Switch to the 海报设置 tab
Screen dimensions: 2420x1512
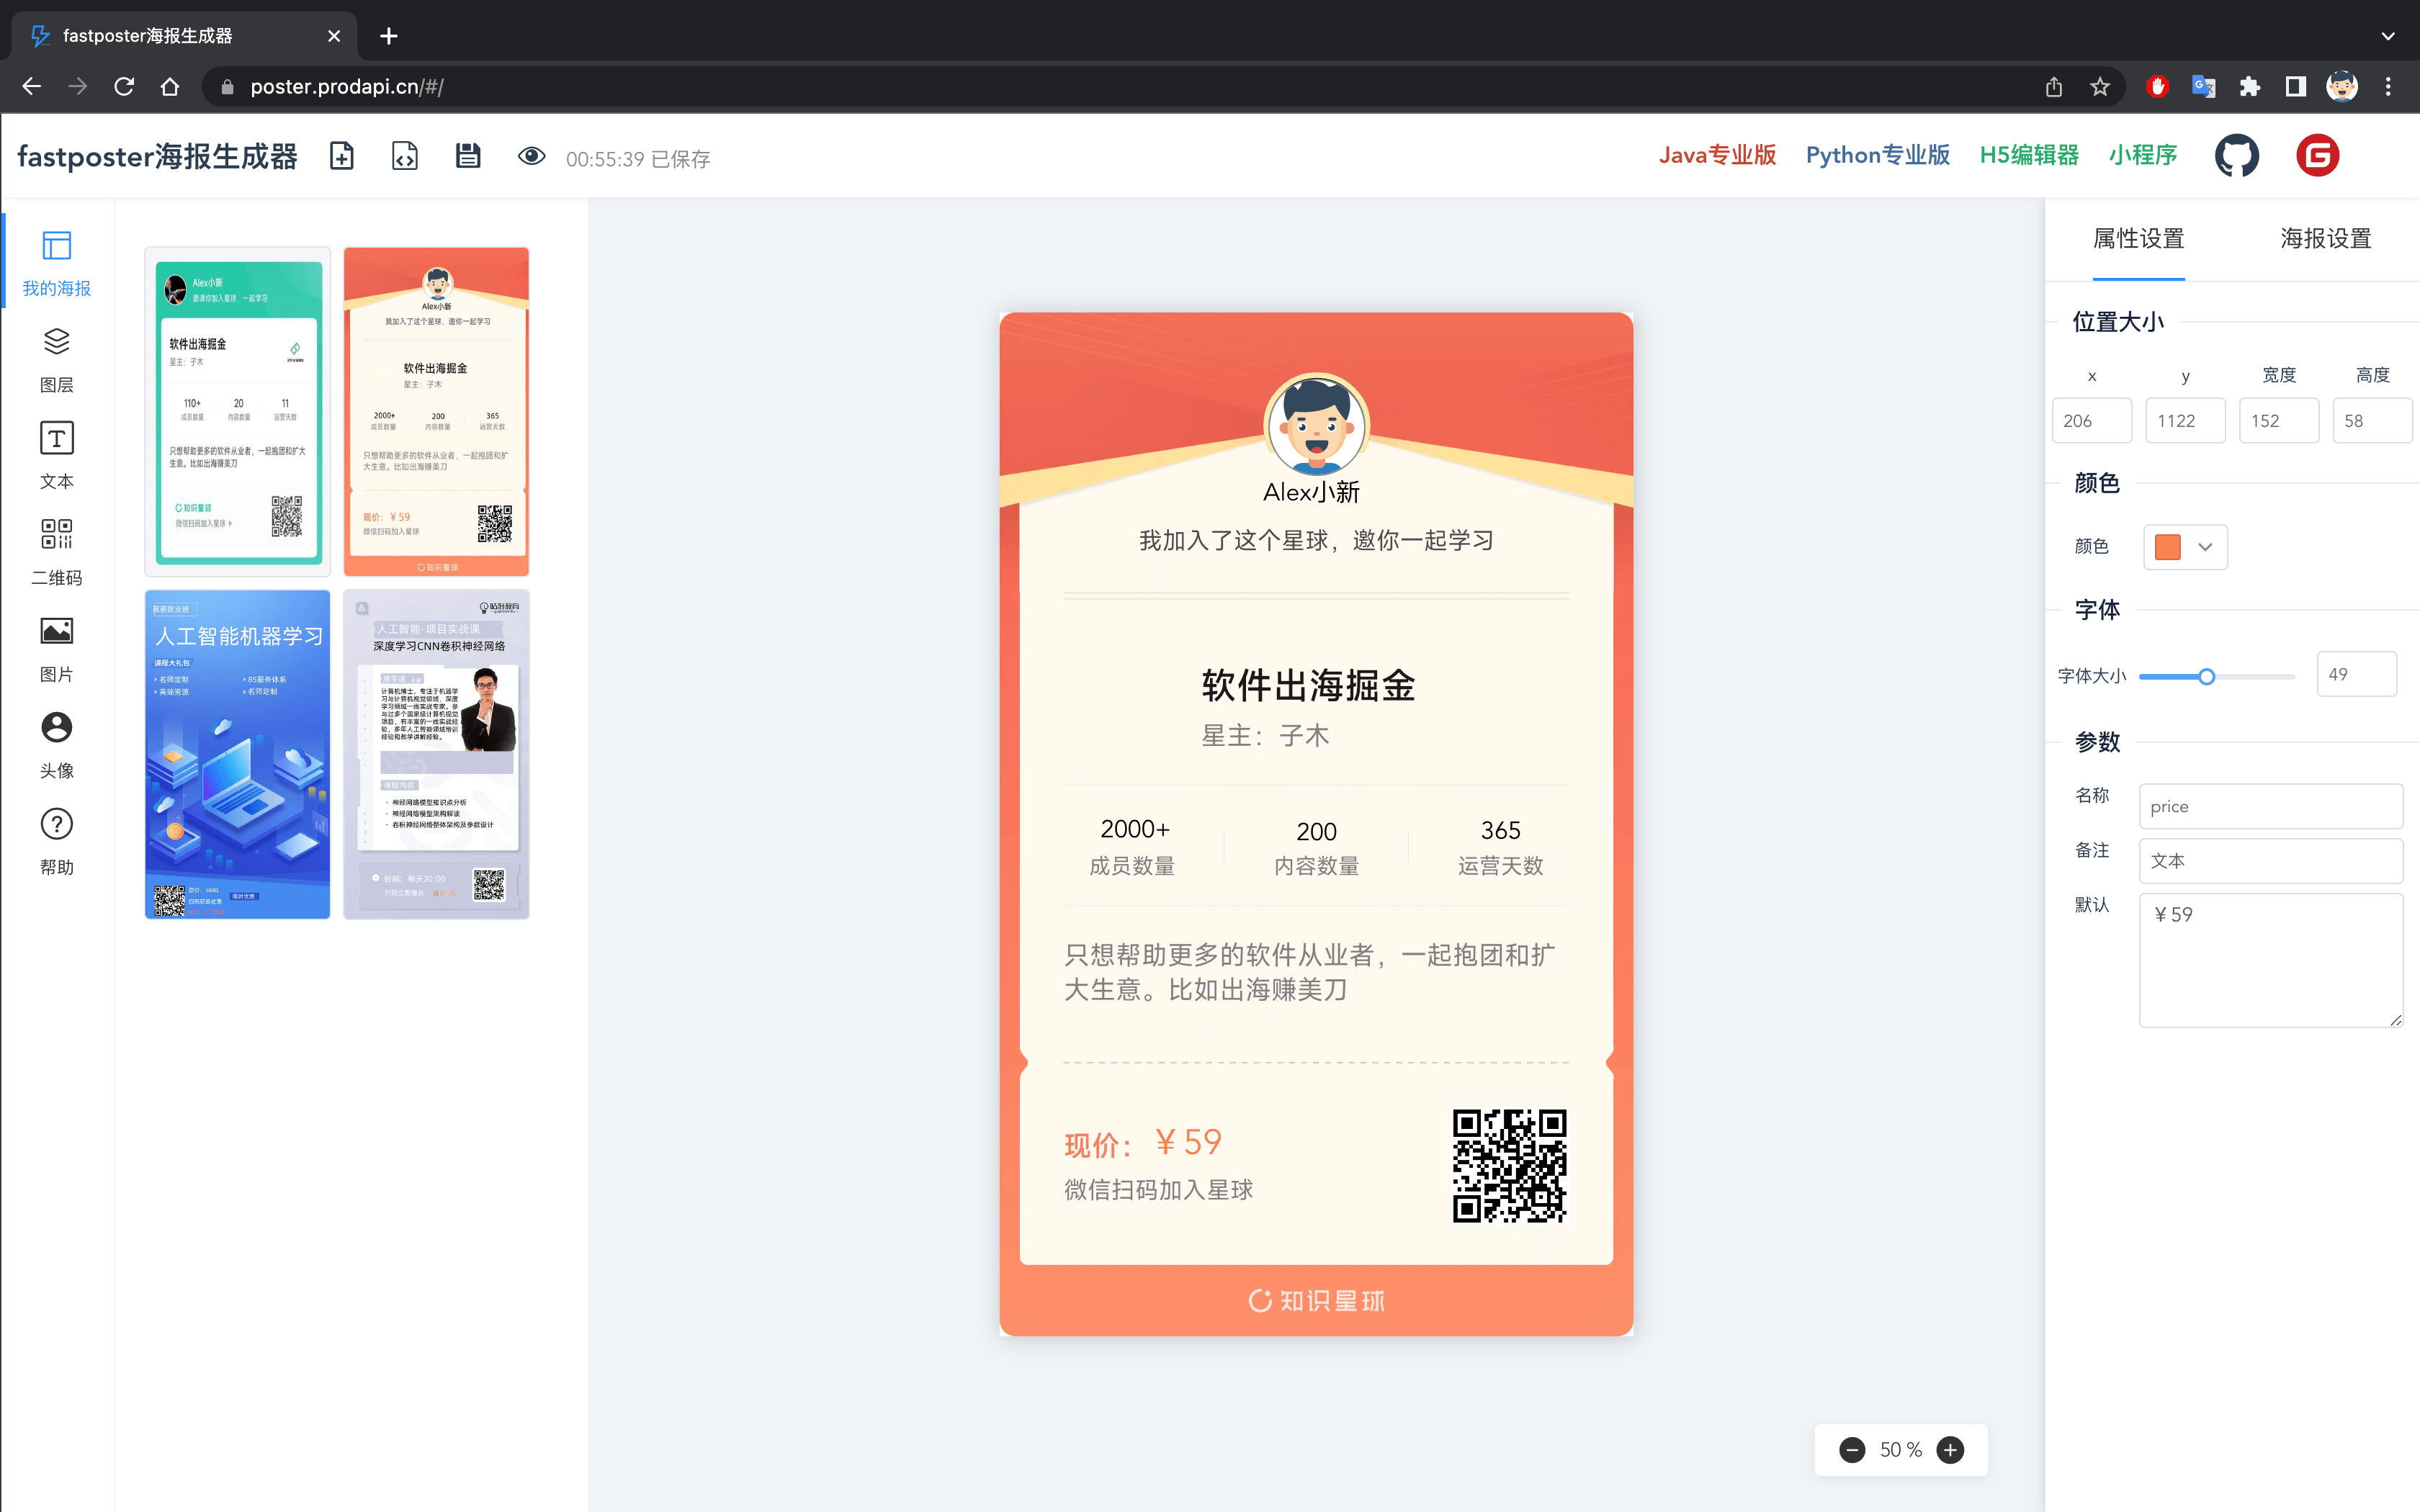click(x=2324, y=239)
